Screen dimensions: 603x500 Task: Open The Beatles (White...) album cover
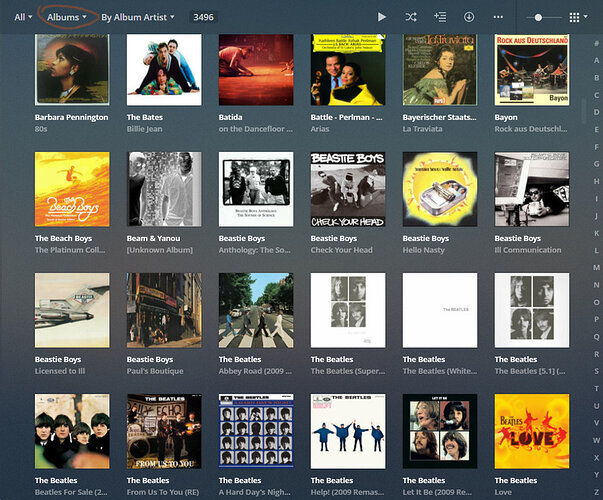440,310
